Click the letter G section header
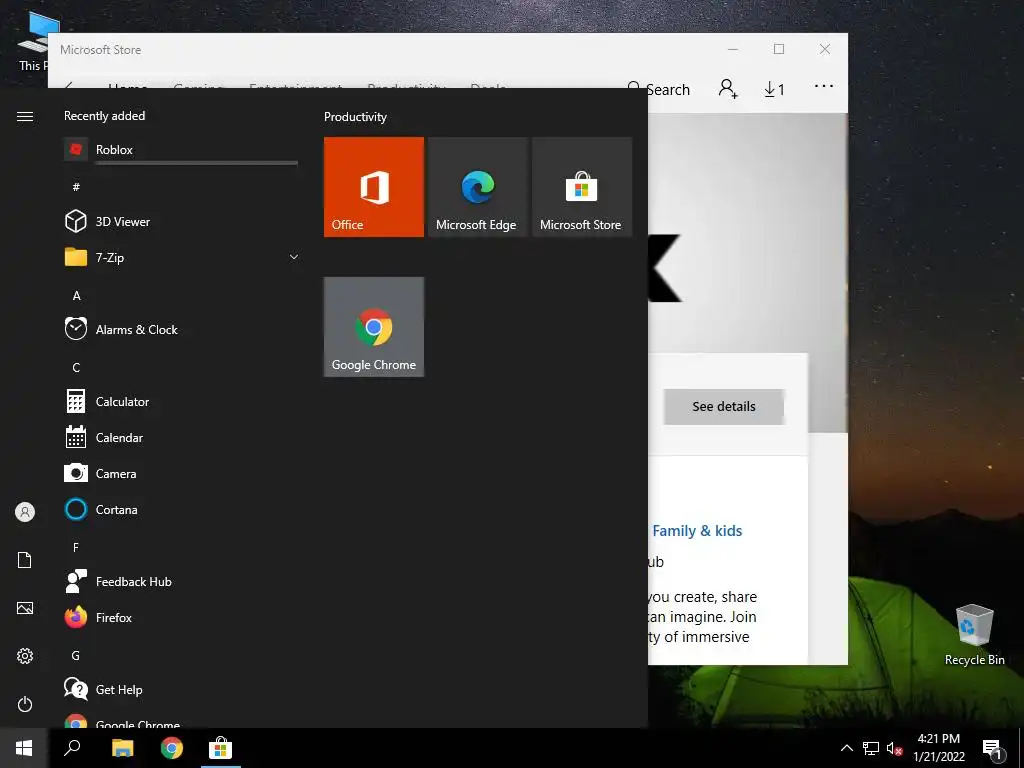 [x=76, y=656]
